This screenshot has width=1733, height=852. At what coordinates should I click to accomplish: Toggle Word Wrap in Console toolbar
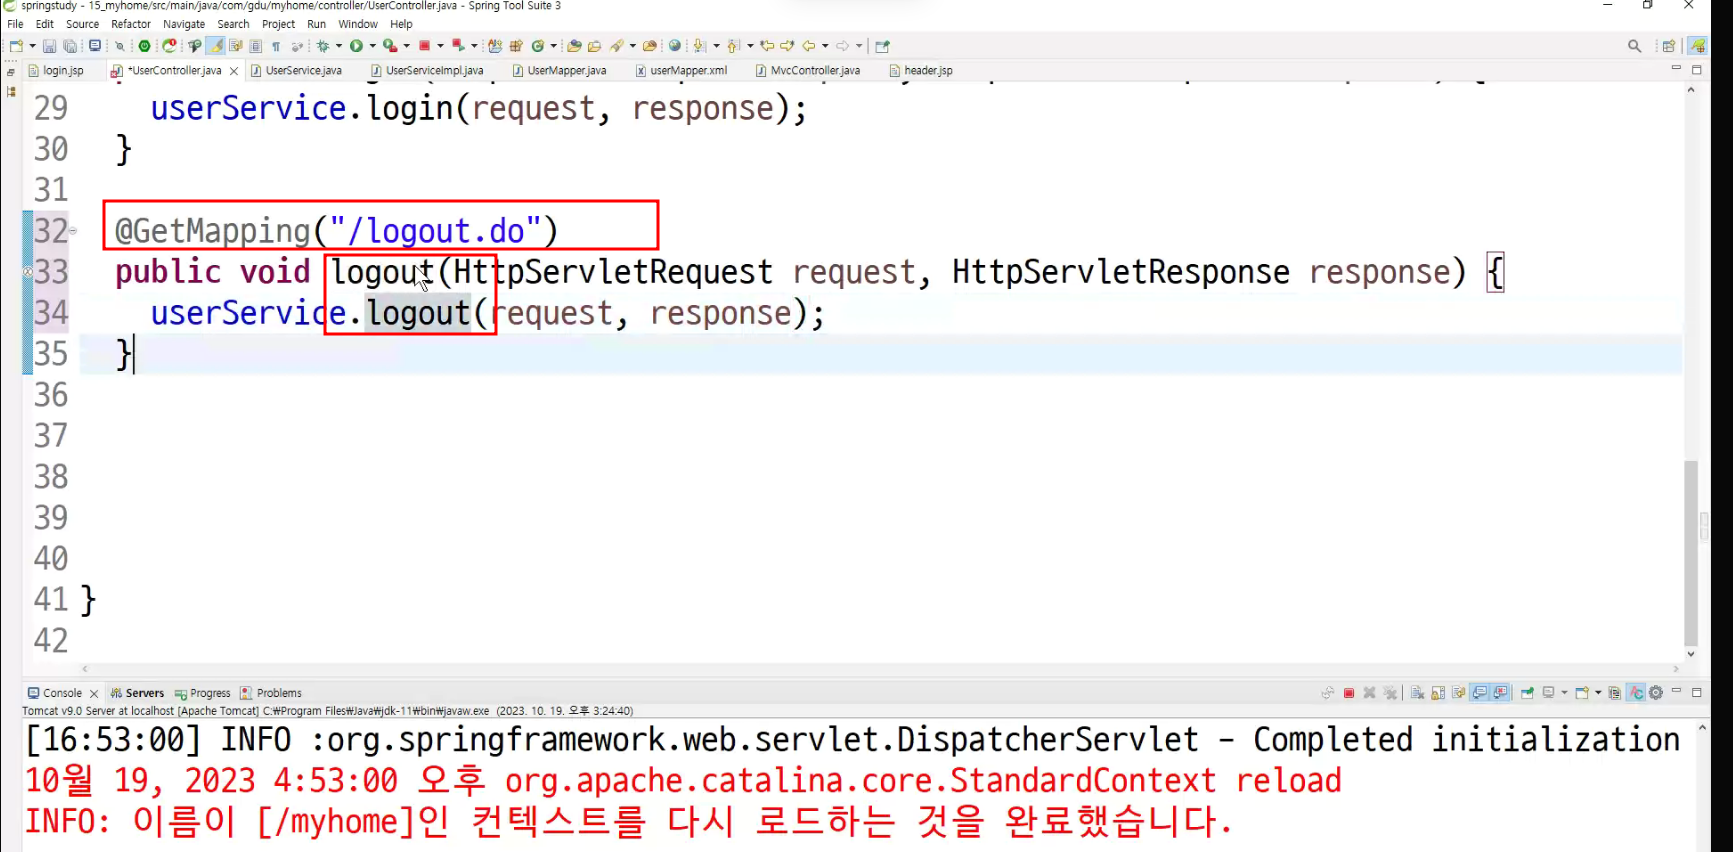click(1459, 693)
